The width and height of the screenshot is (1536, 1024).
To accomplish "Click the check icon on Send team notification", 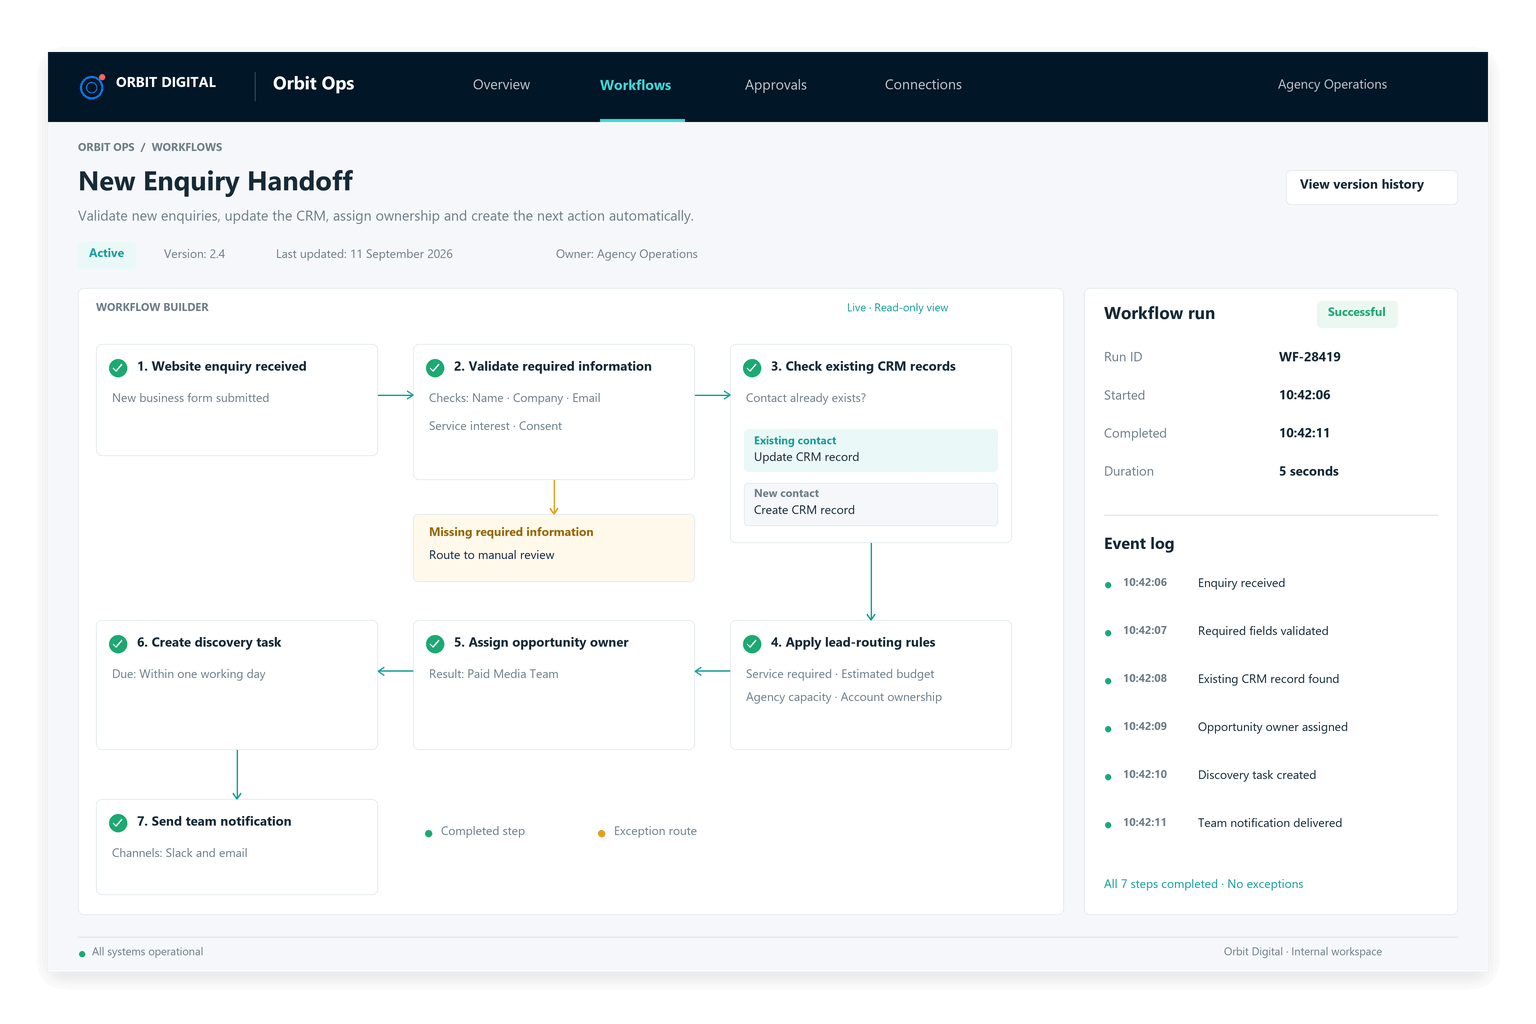I will 118,823.
